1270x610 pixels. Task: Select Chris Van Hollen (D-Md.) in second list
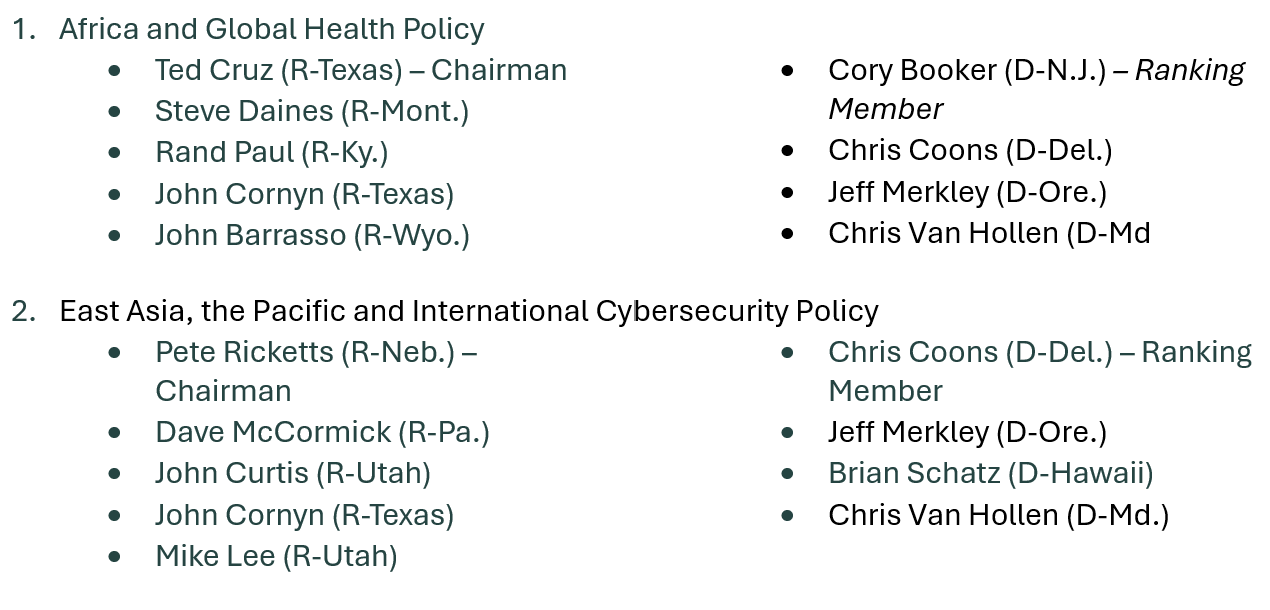click(x=998, y=515)
